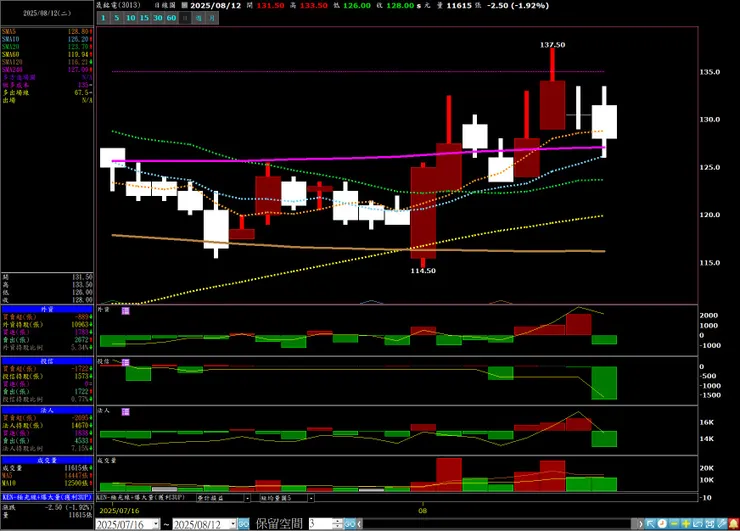Click the clock icon in bottom toolbar

(662, 524)
